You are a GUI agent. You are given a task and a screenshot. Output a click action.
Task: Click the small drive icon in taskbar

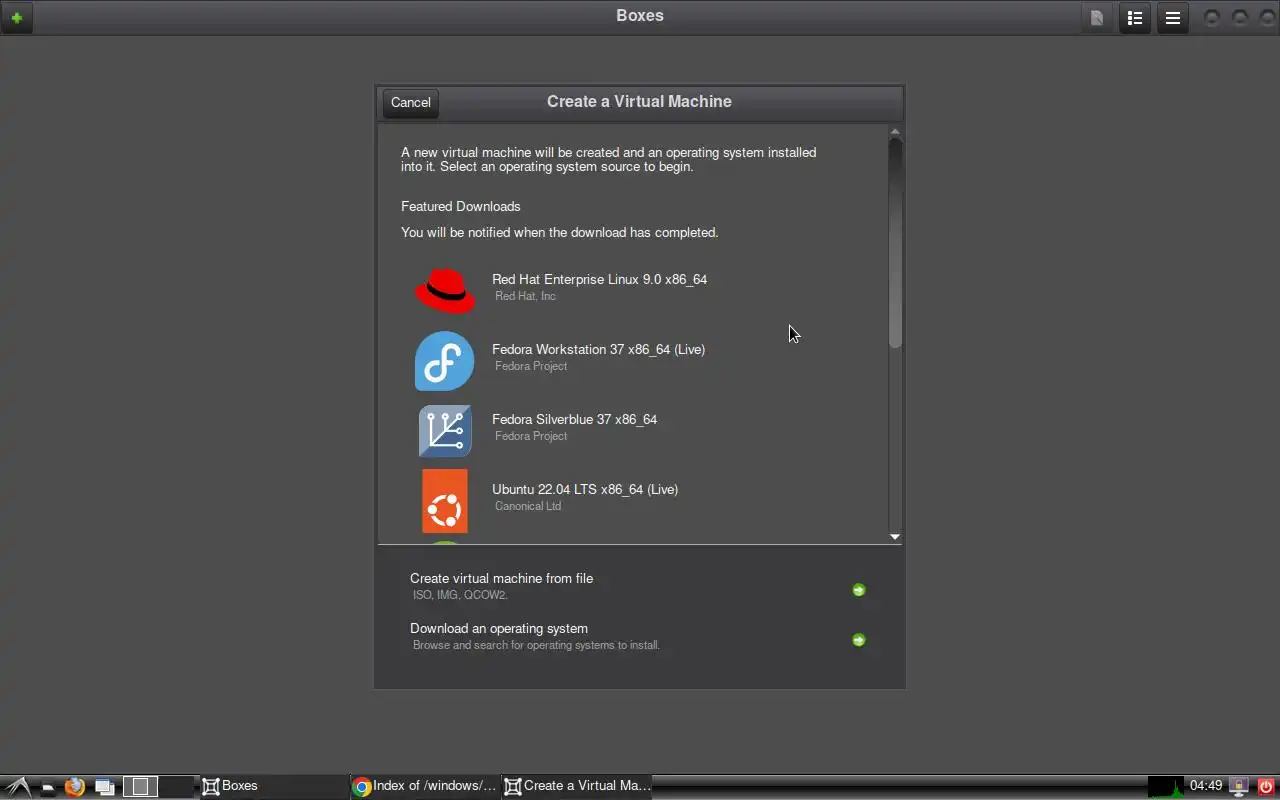[47, 788]
